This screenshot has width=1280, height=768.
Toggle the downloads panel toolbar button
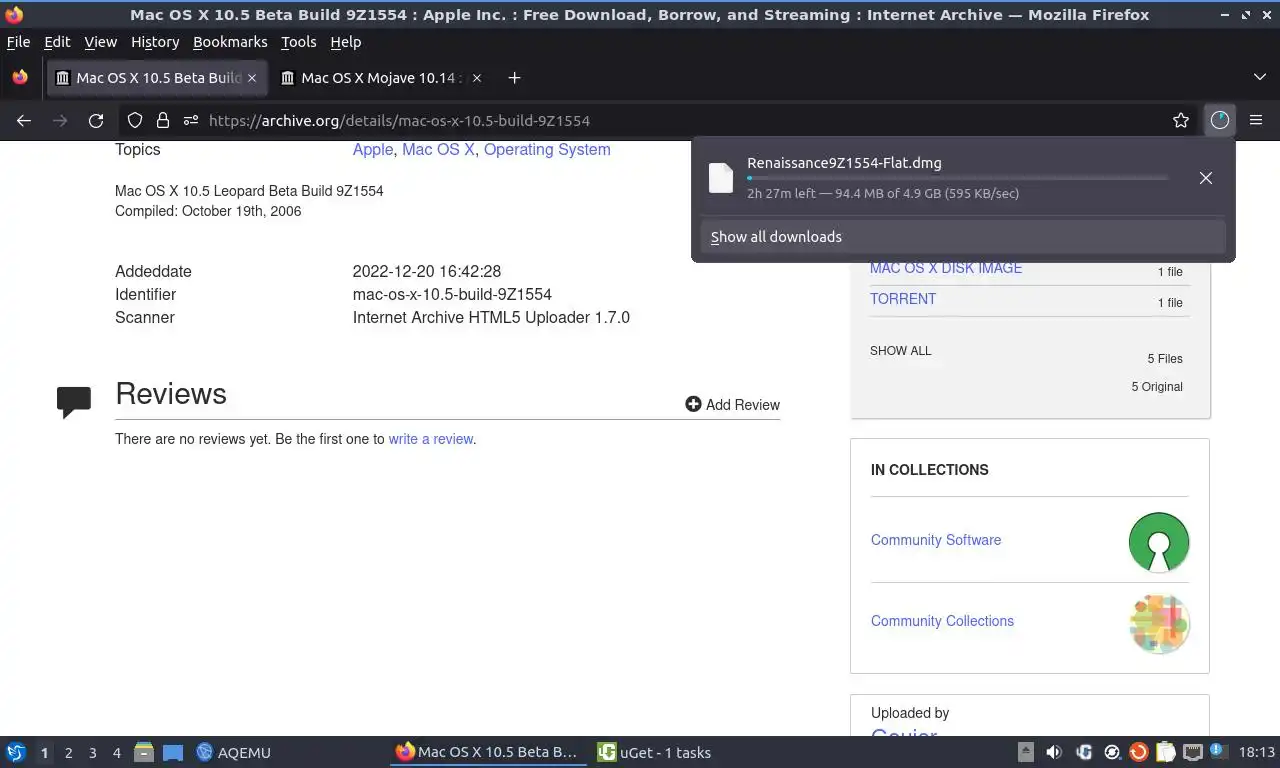tap(1219, 120)
